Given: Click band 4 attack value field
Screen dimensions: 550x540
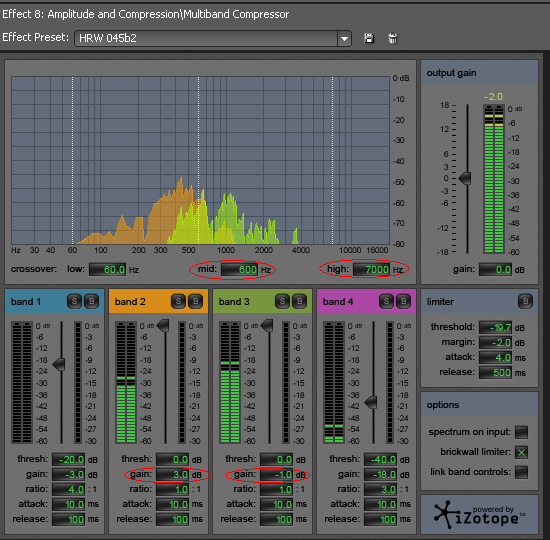Looking at the screenshot, I should coord(381,504).
